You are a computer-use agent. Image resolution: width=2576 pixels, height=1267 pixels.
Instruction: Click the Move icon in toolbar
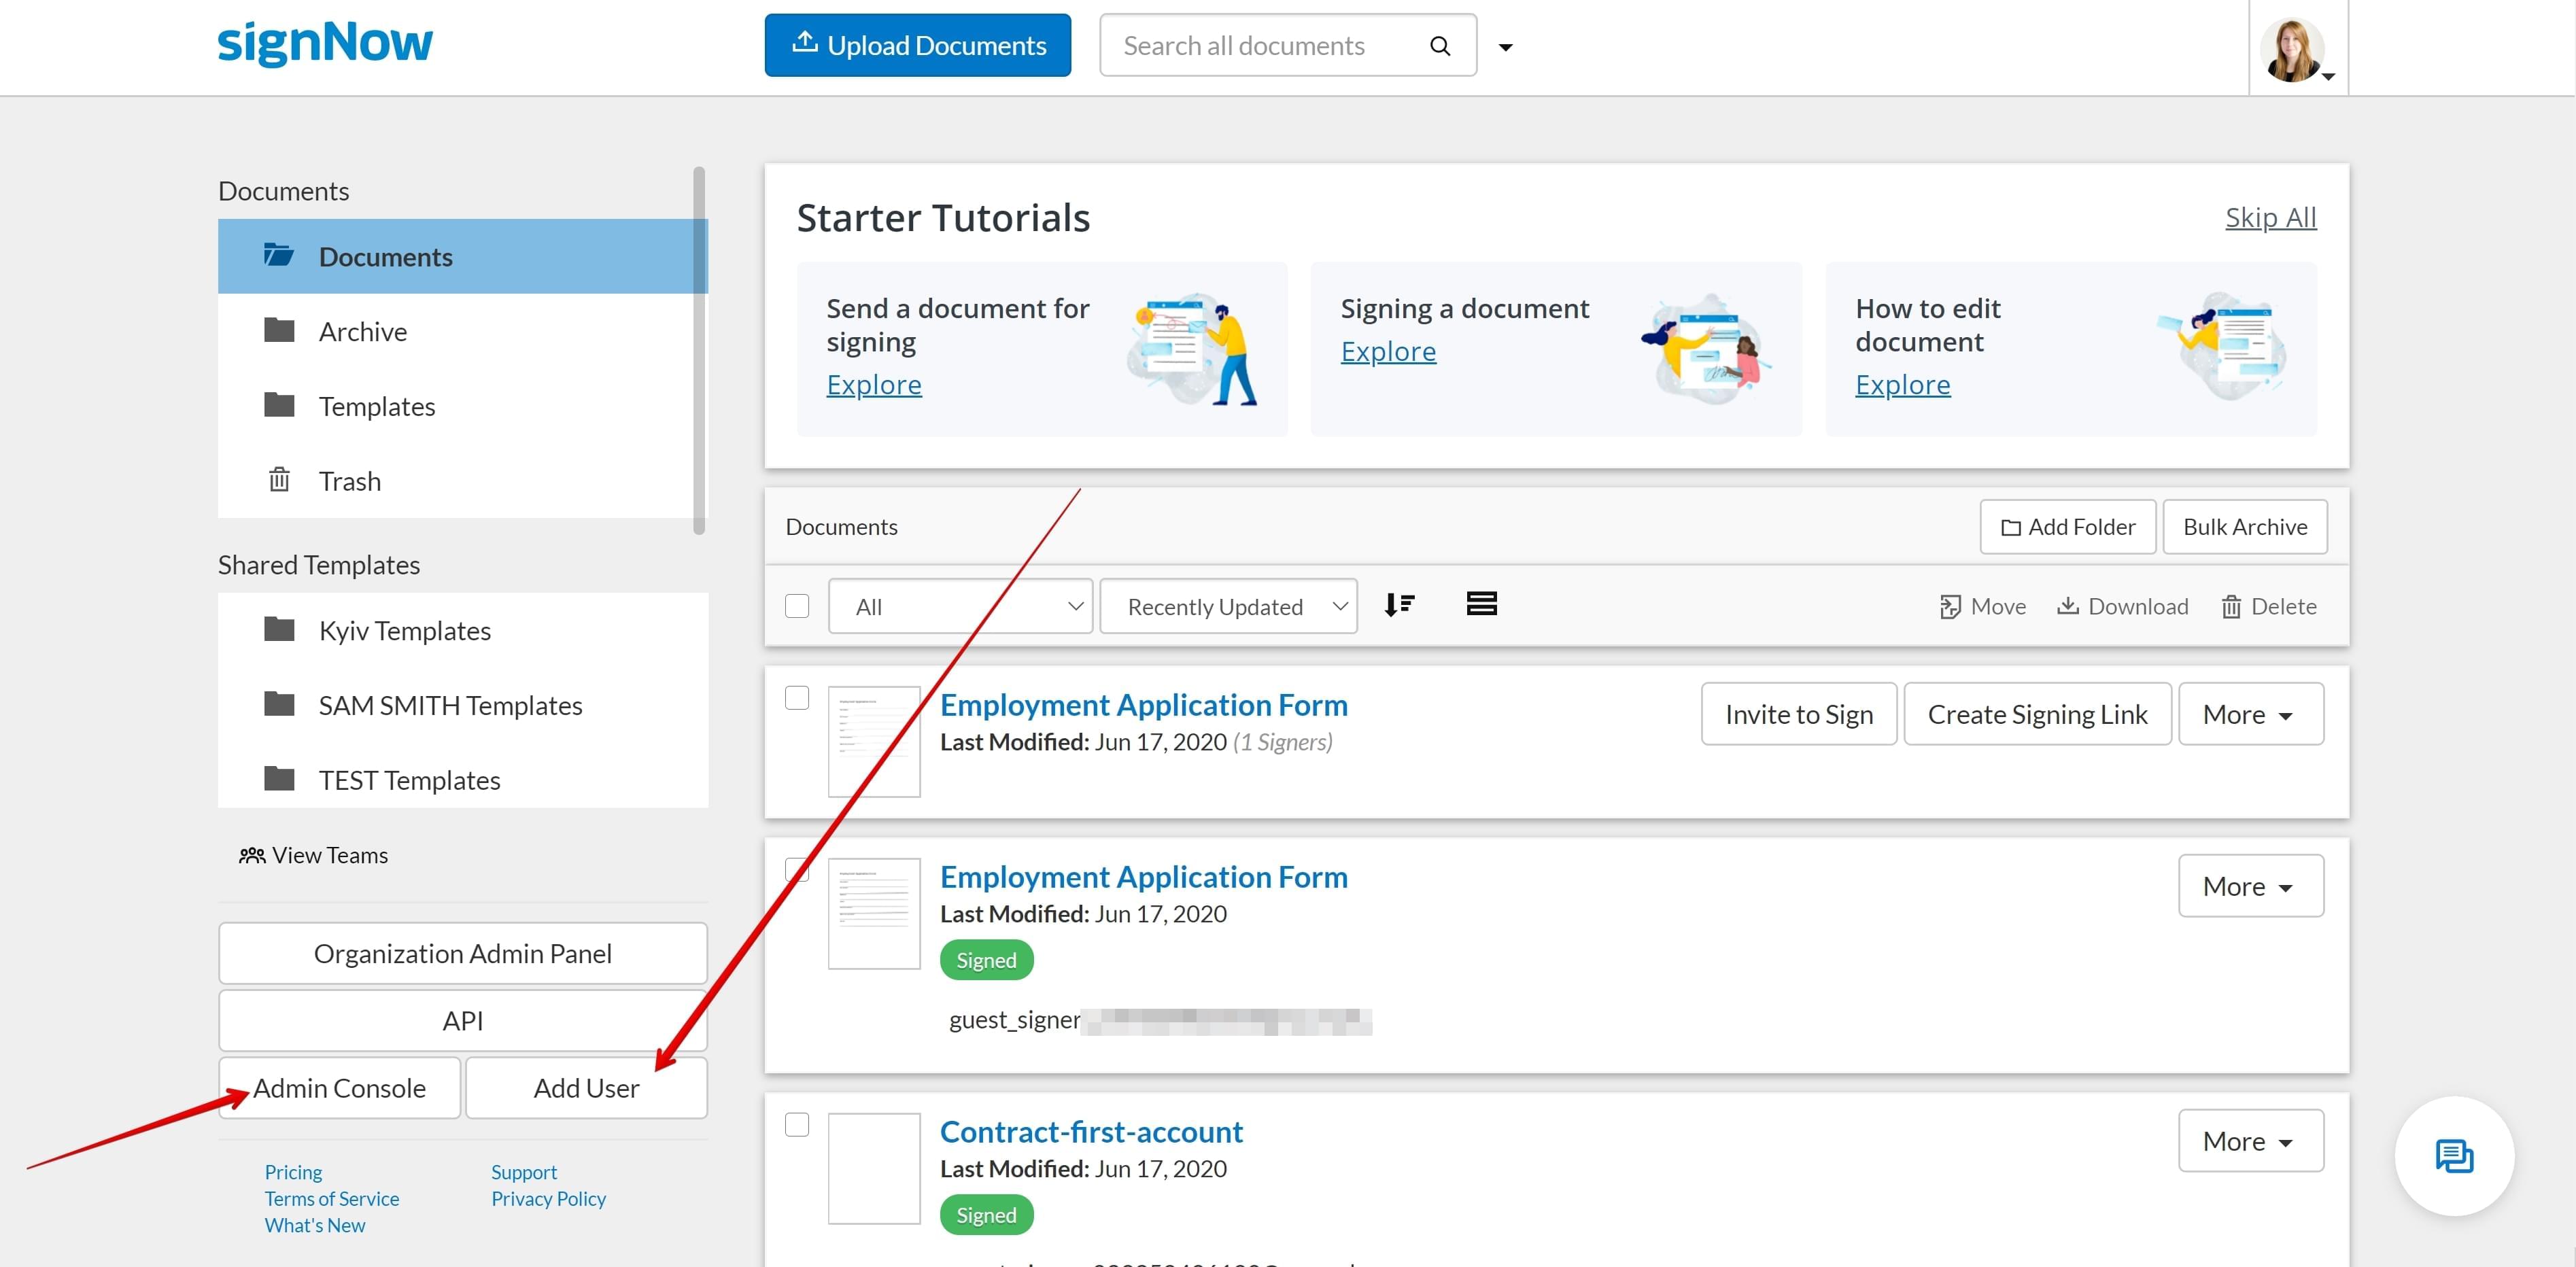pyautogui.click(x=1950, y=607)
